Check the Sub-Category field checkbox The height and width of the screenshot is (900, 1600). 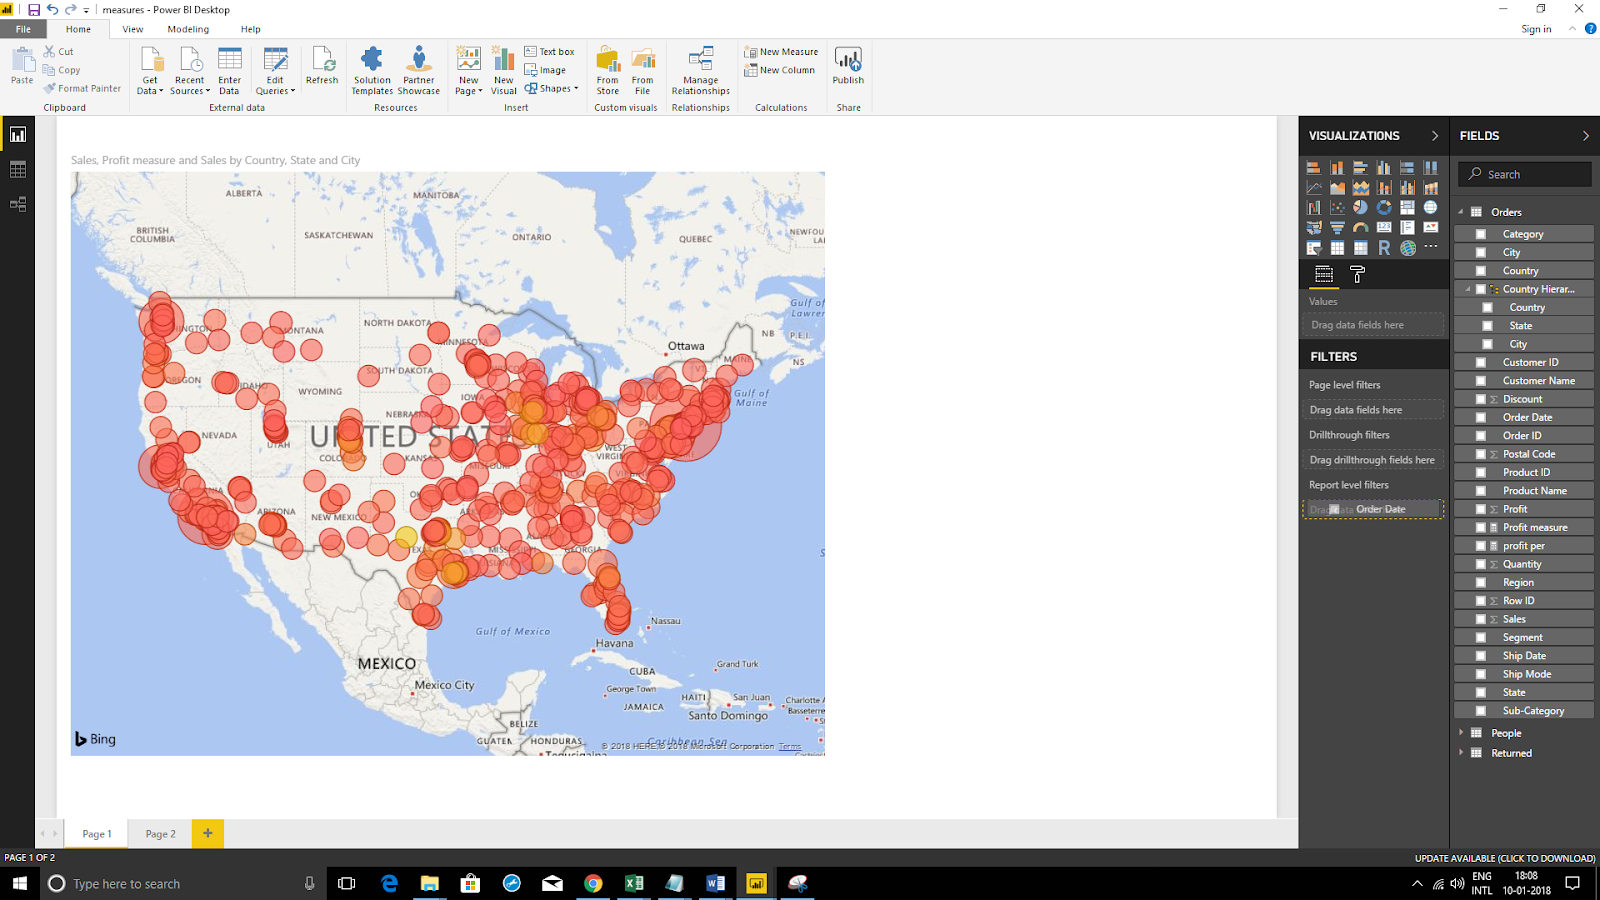(x=1481, y=711)
